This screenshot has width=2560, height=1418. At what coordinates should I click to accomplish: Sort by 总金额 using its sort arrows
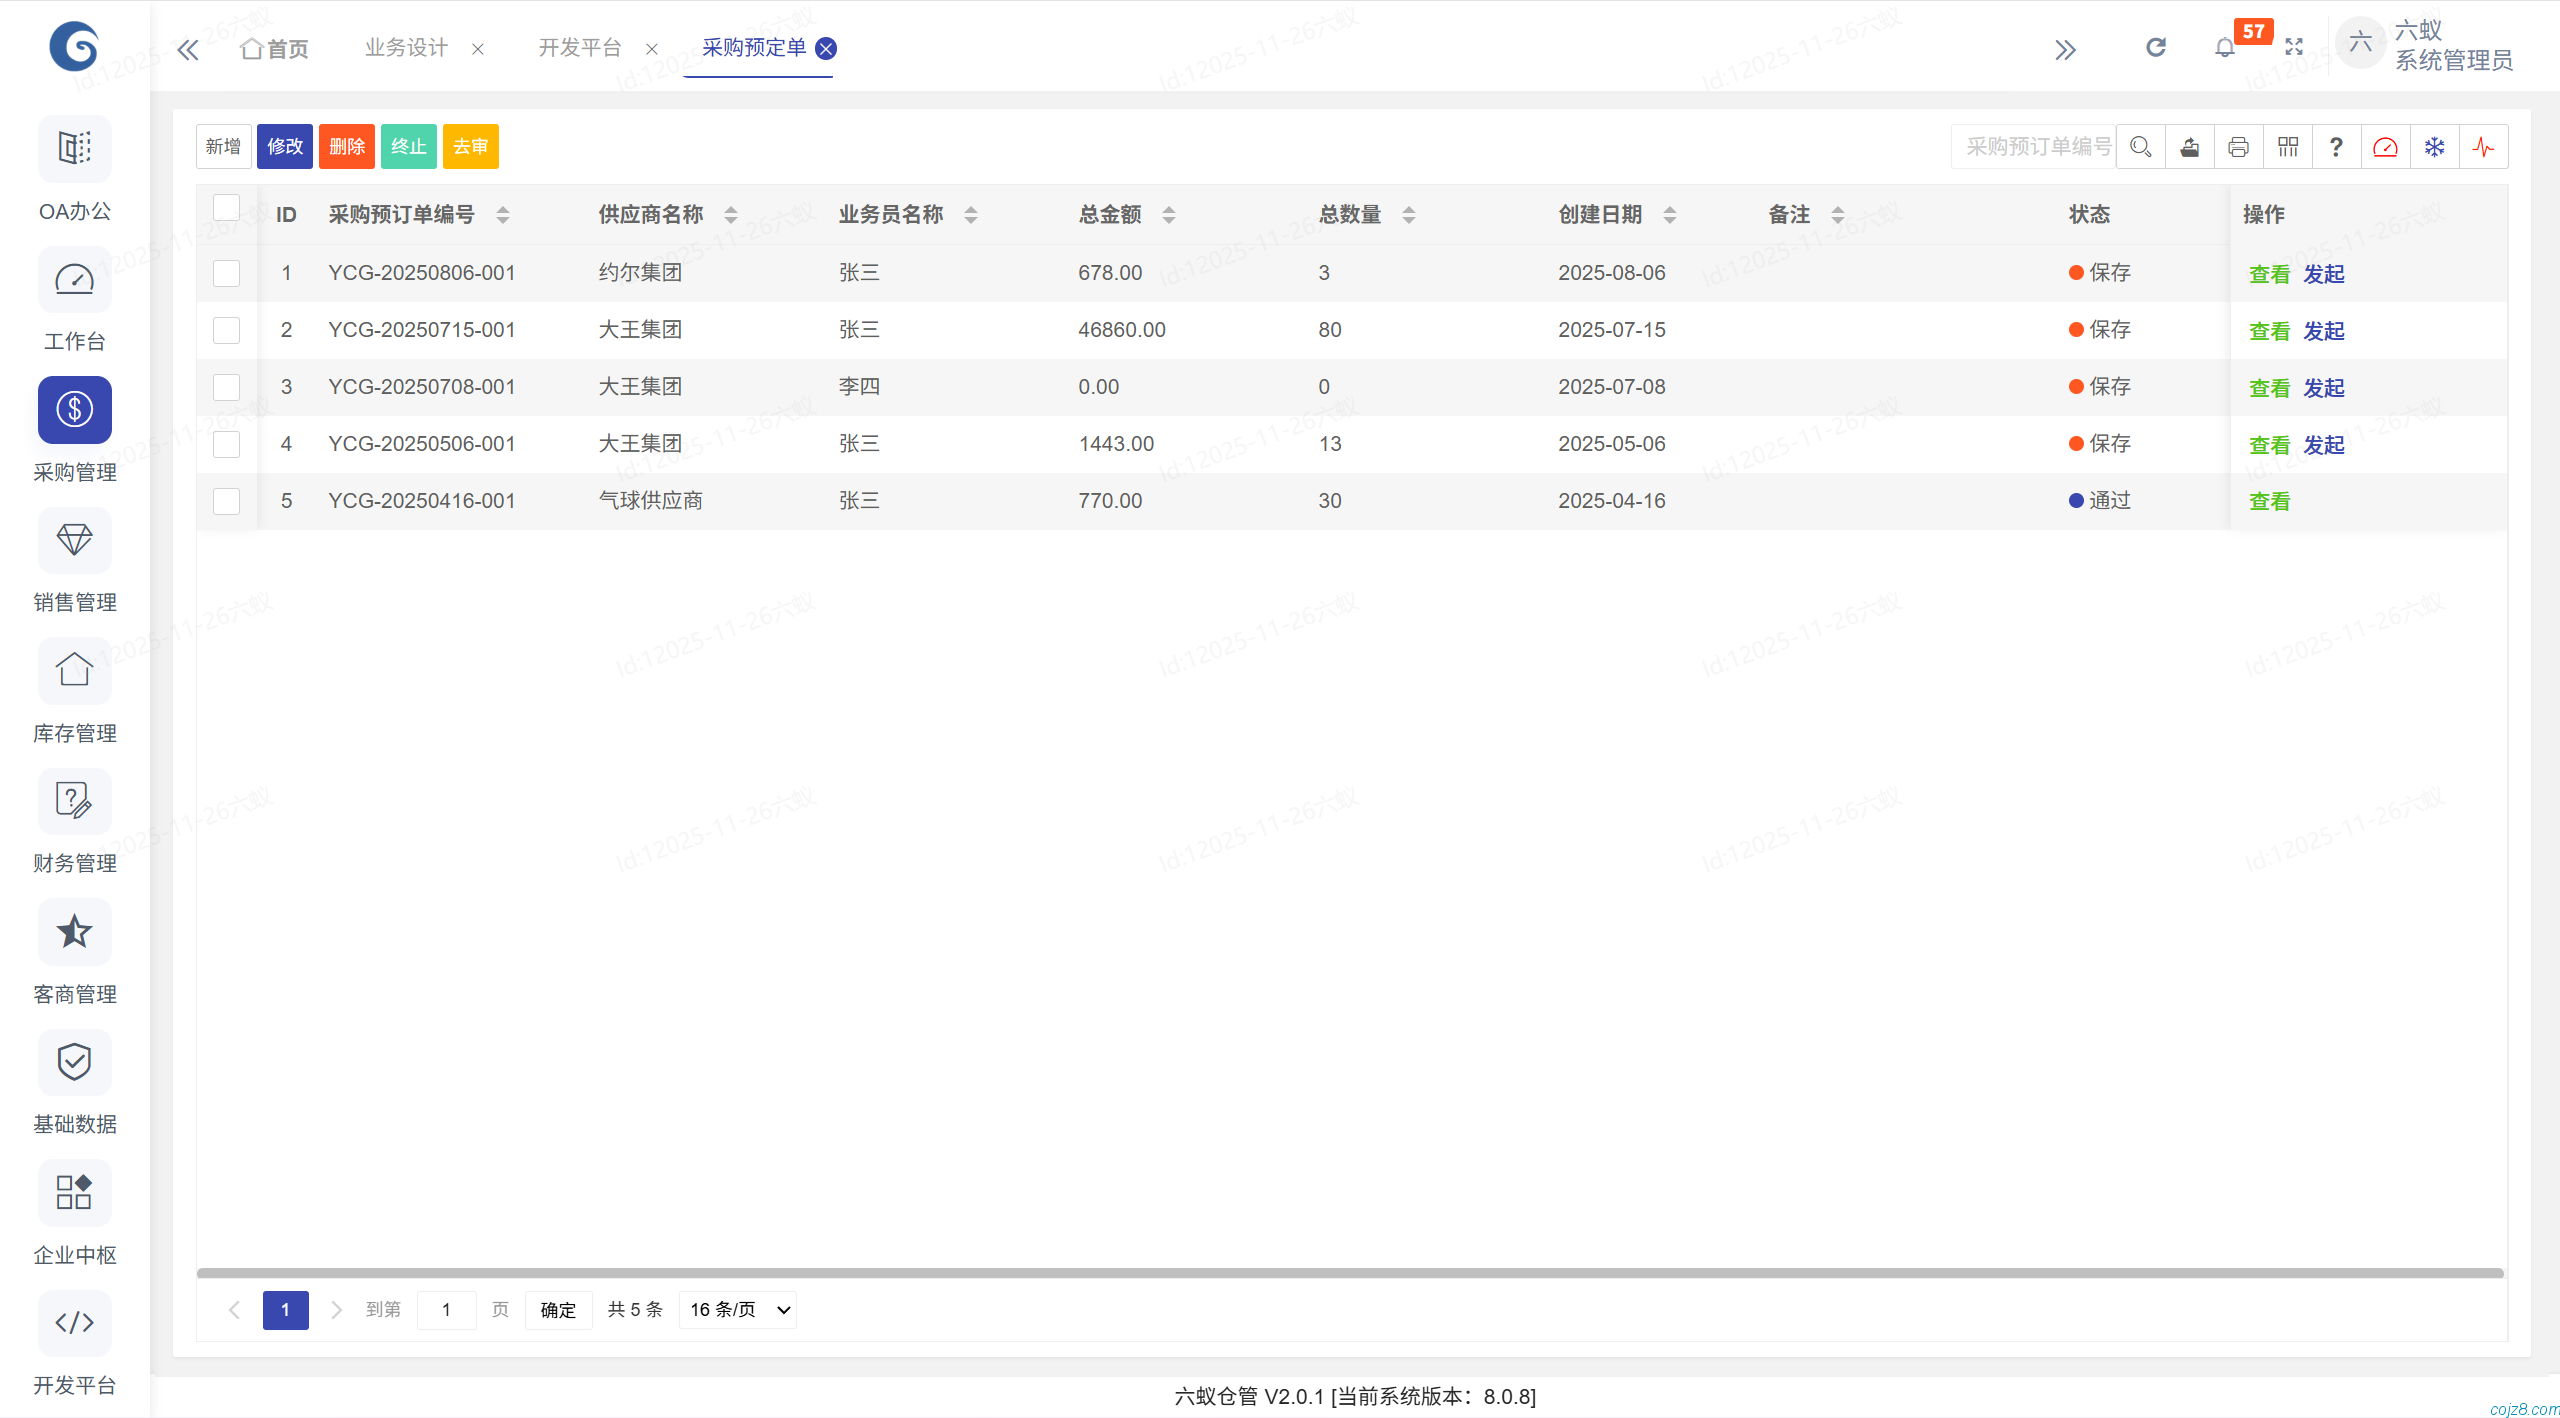(x=1168, y=214)
